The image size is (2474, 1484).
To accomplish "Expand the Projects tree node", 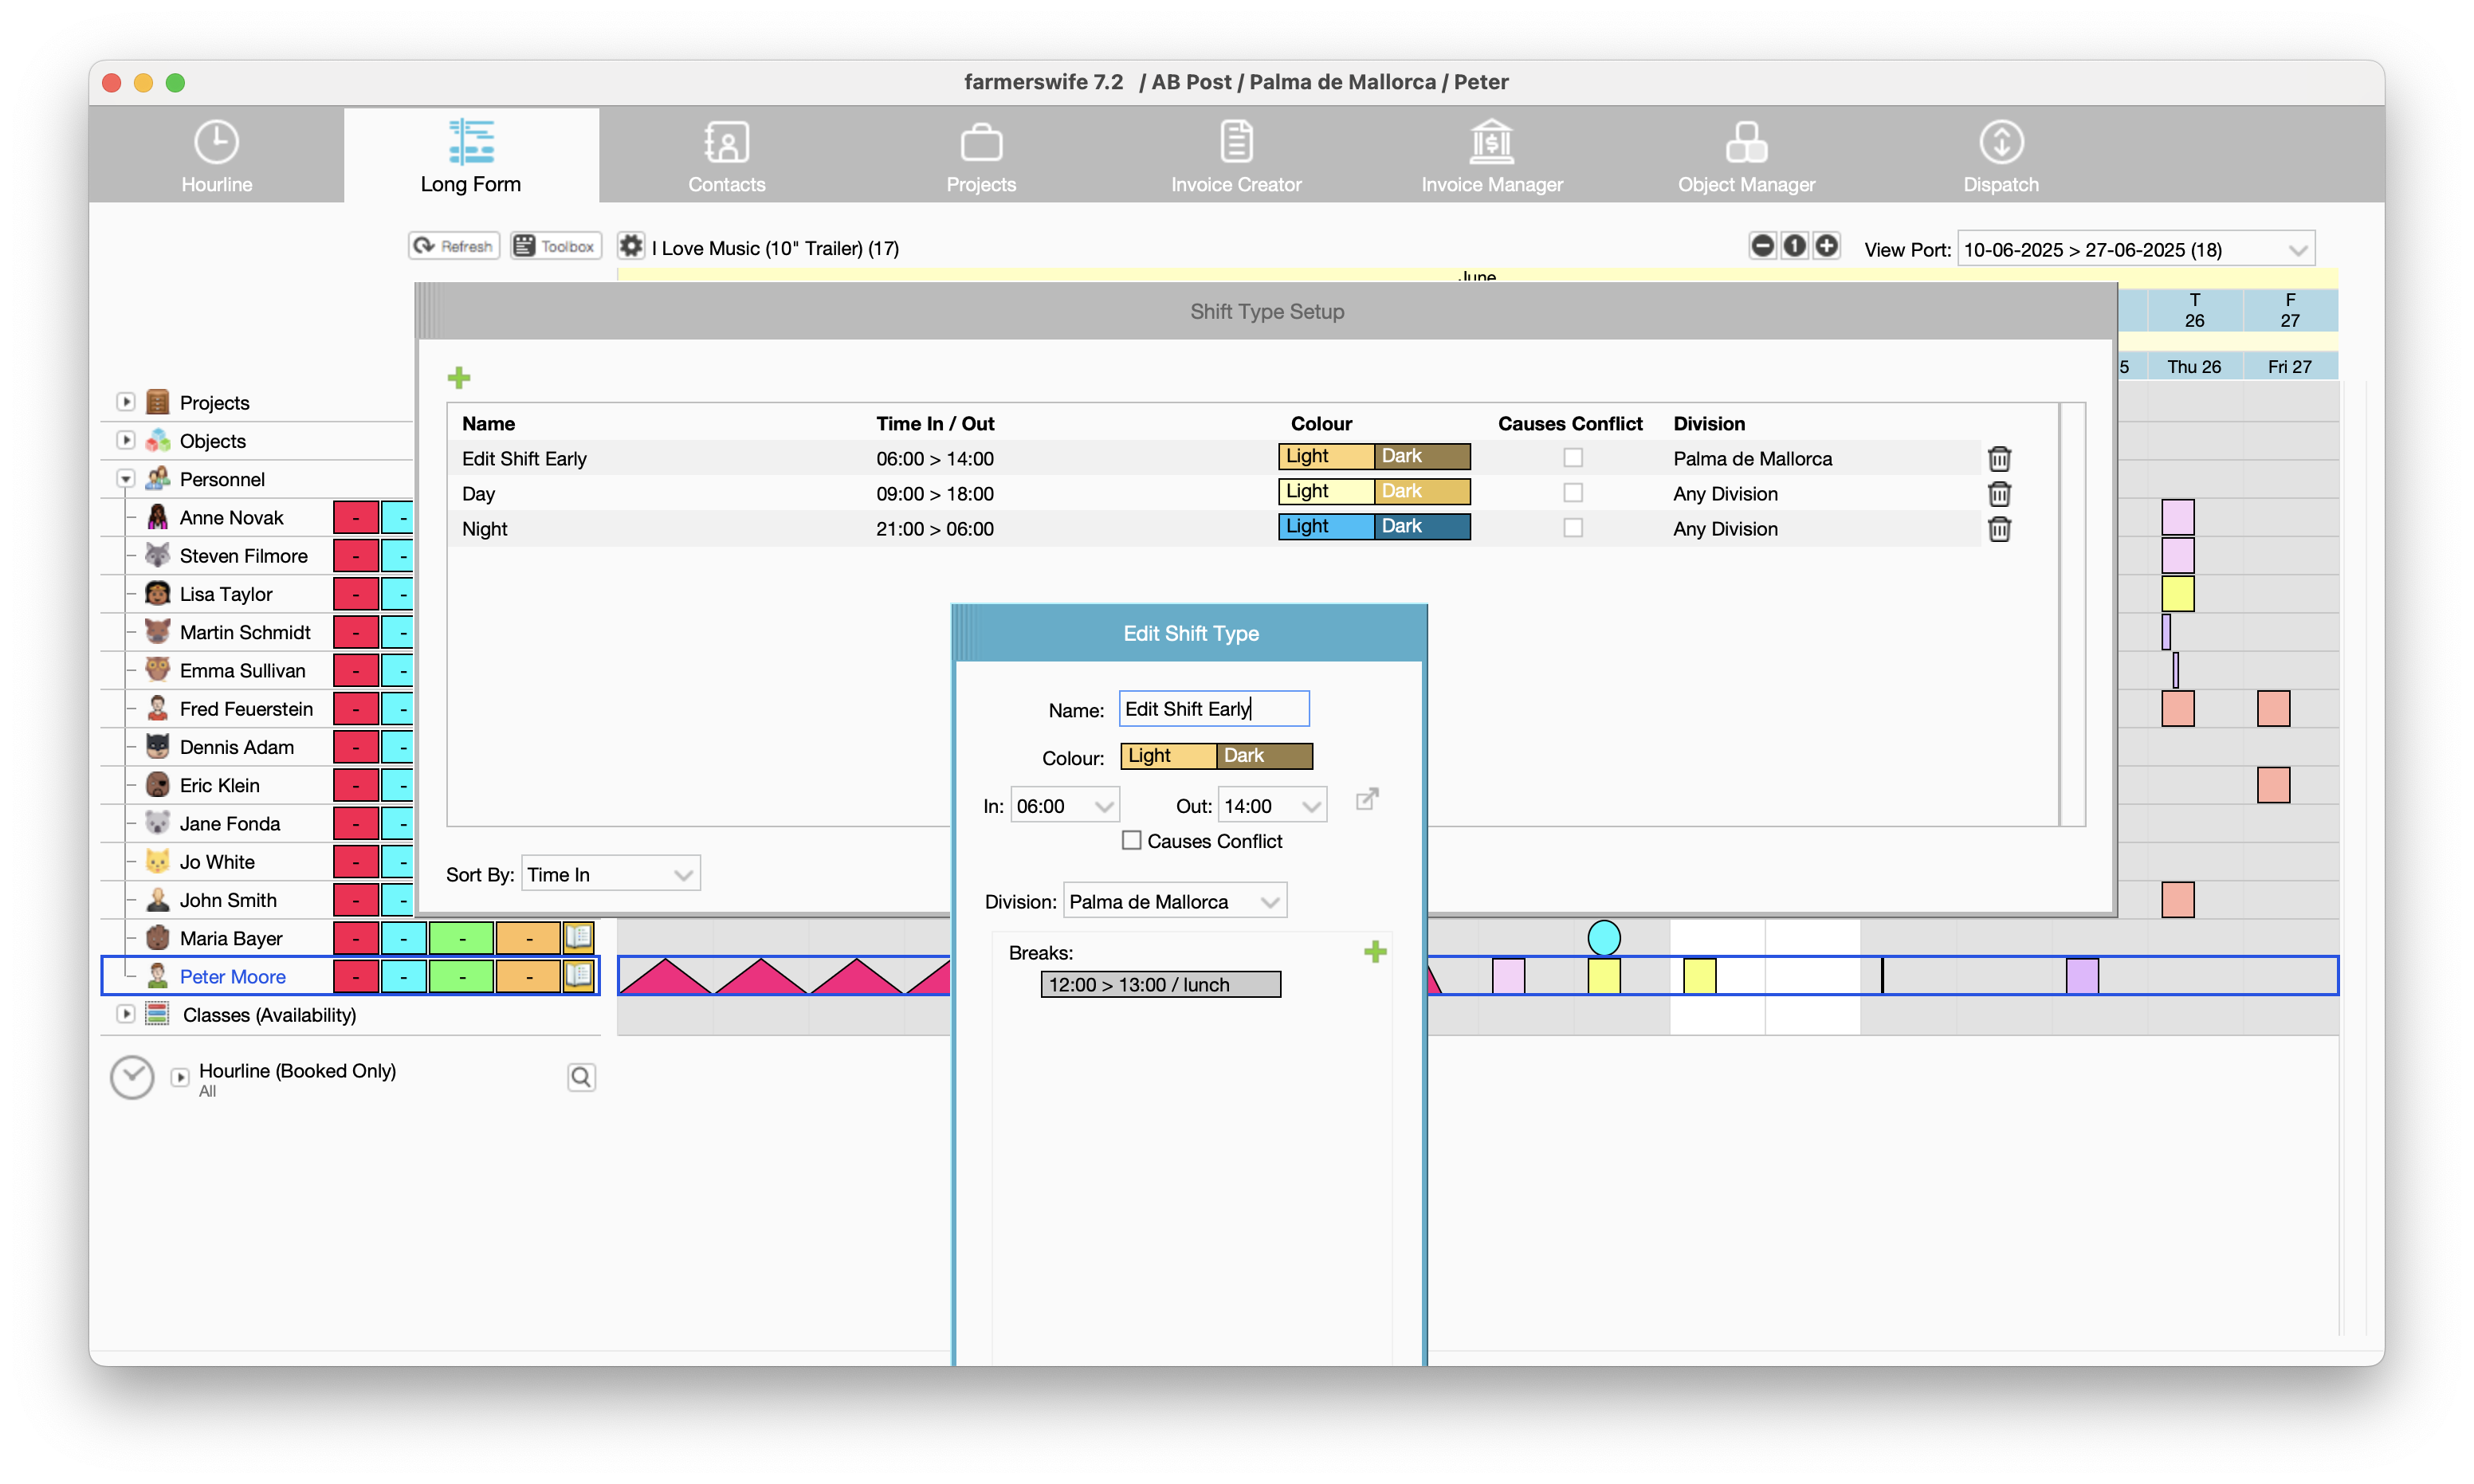I will pyautogui.click(x=126, y=402).
